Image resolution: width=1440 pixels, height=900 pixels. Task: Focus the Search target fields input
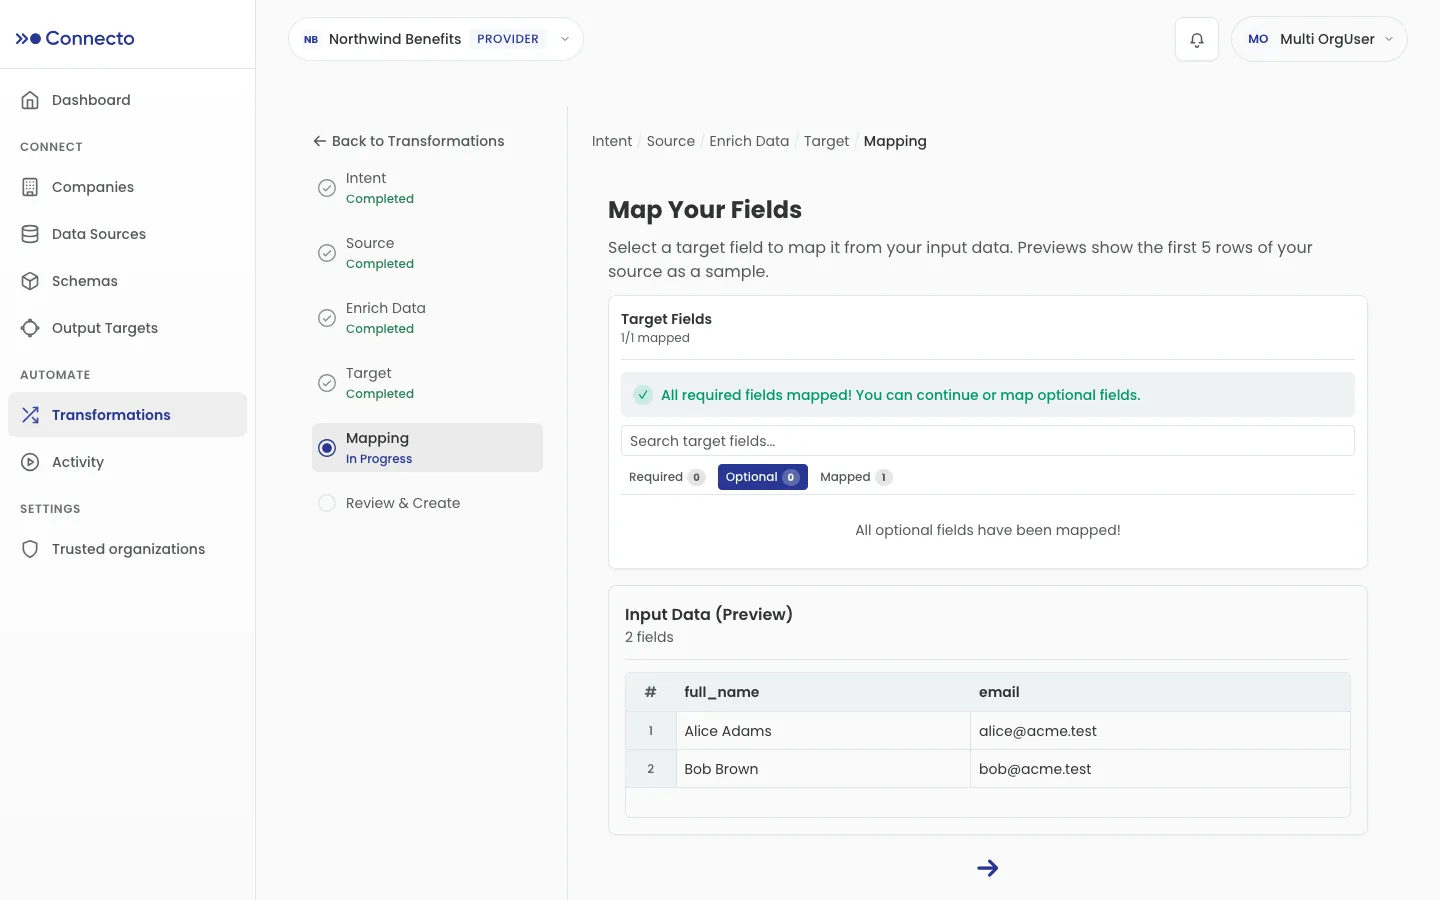988,441
